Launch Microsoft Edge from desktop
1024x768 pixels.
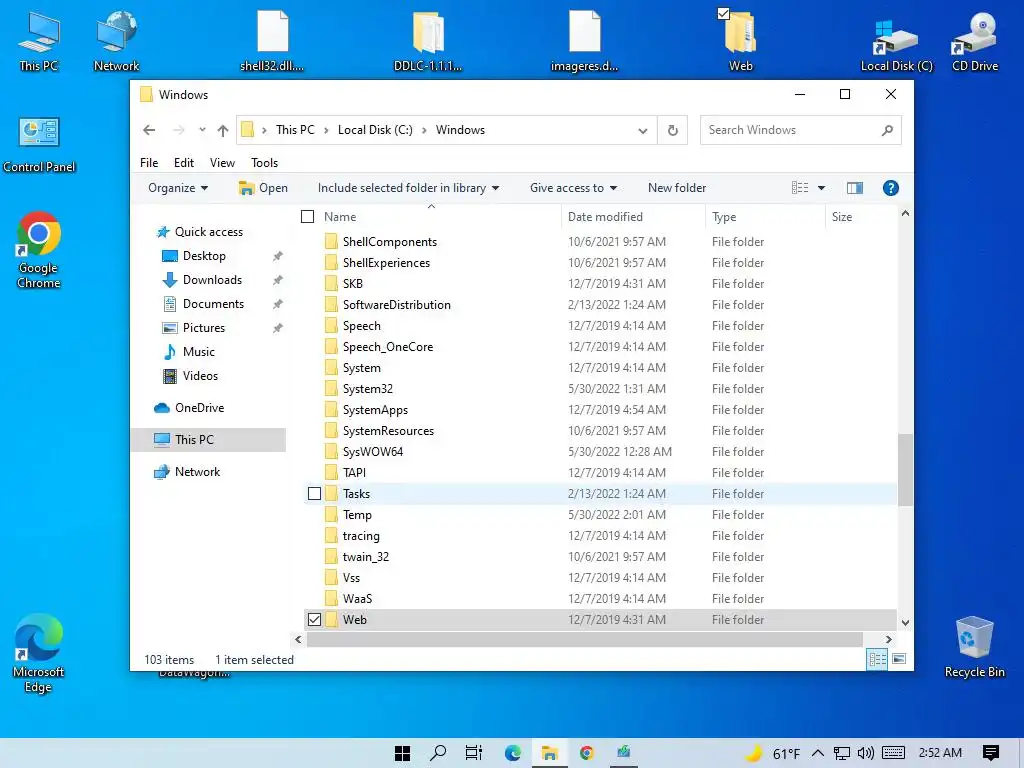tap(39, 654)
